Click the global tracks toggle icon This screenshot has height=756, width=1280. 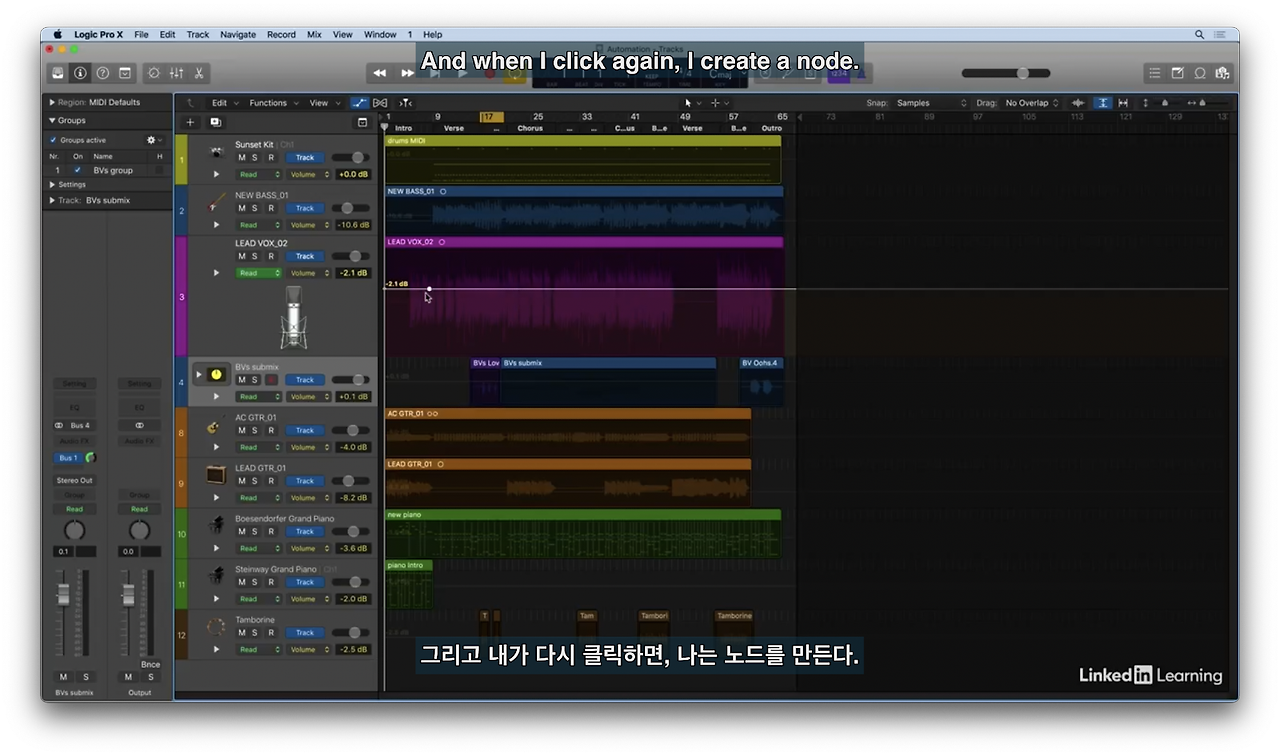coord(362,122)
